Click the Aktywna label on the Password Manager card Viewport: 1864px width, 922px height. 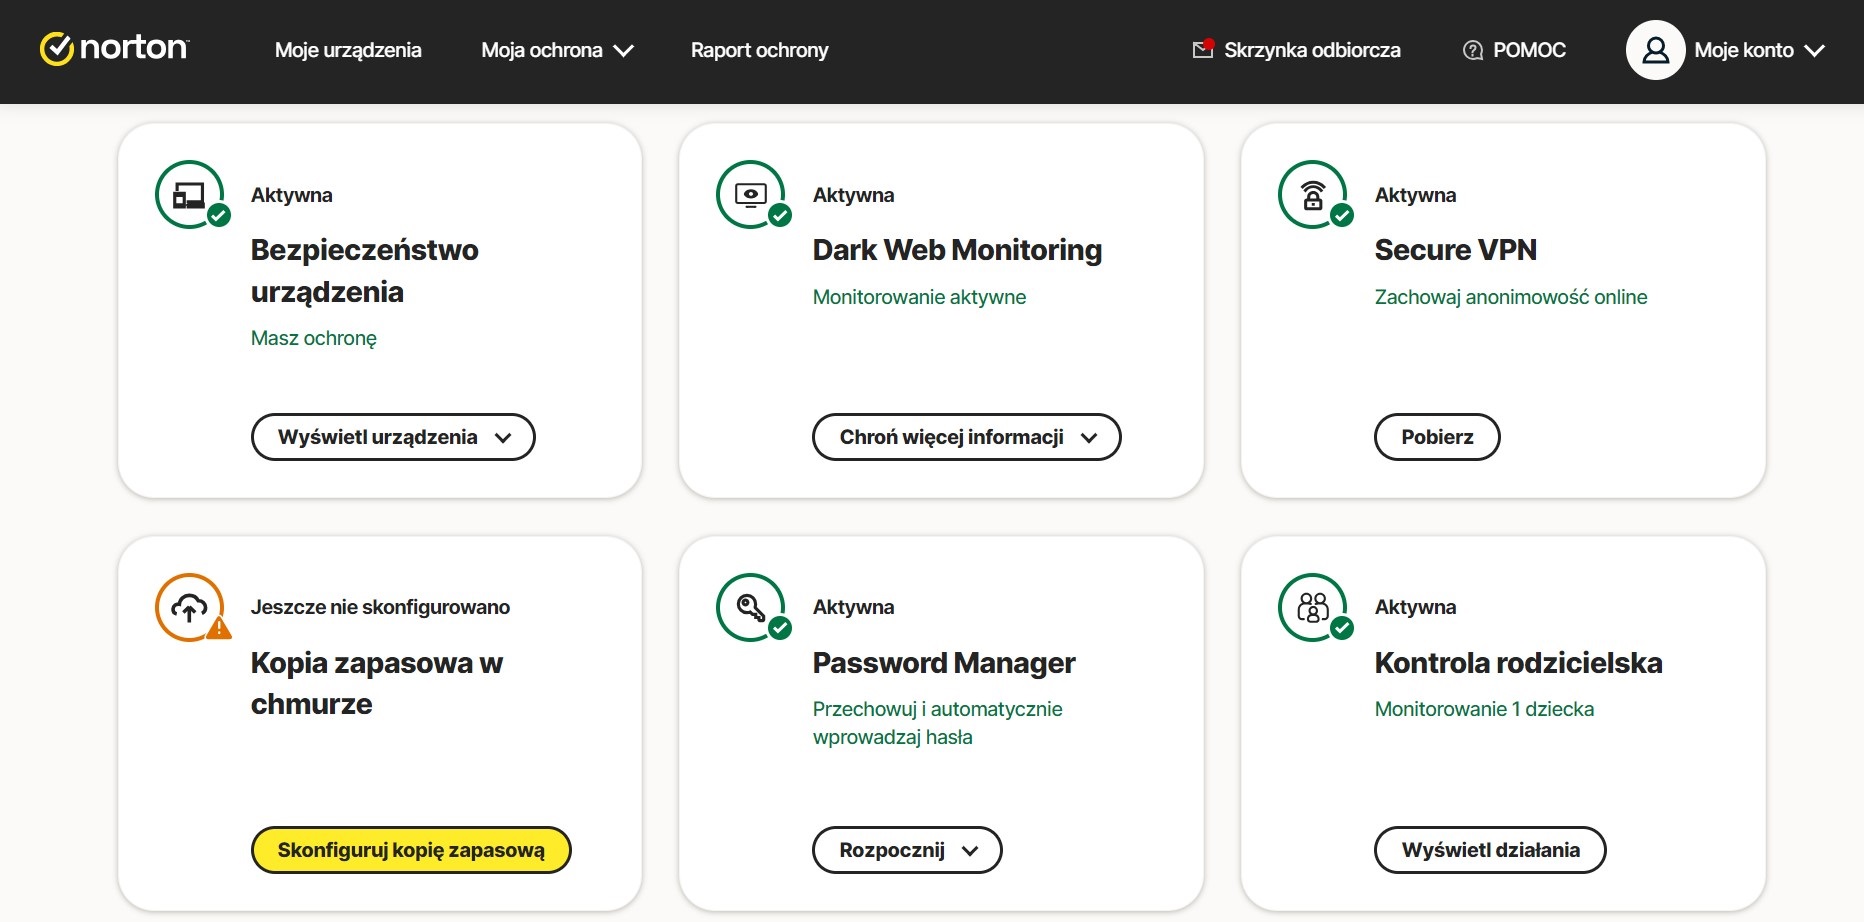click(x=853, y=607)
